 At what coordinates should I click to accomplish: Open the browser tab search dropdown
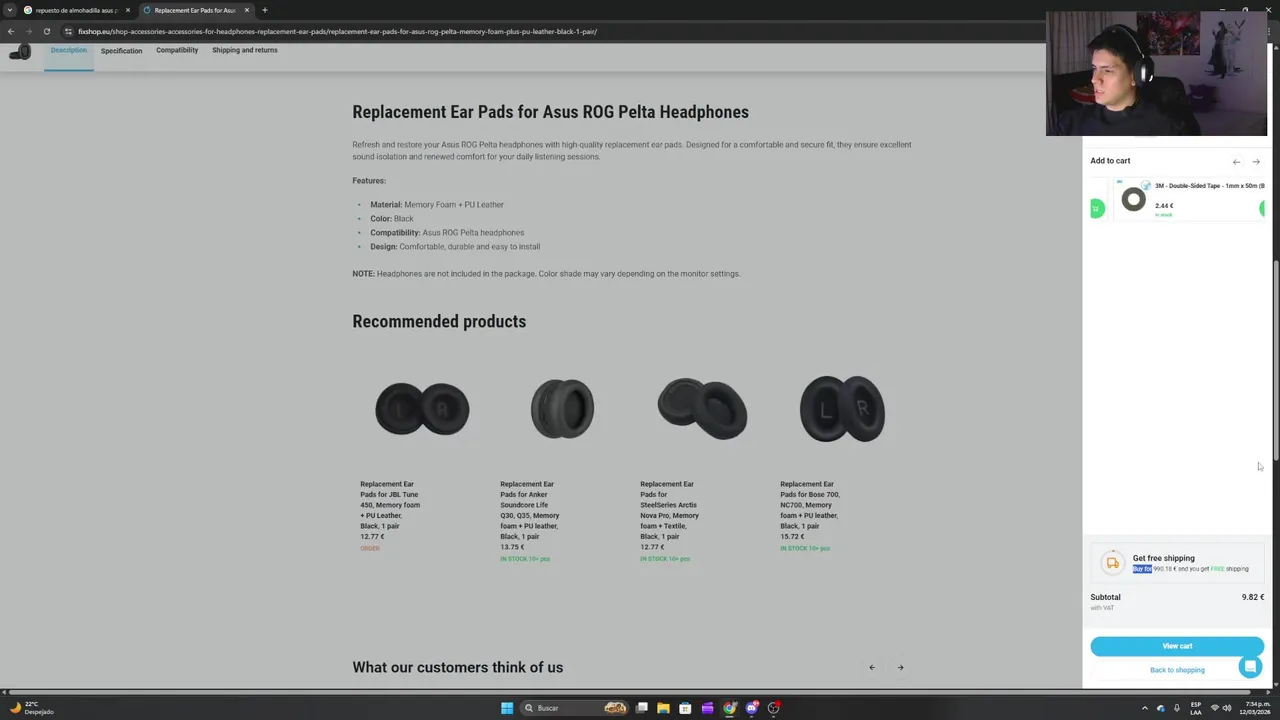coord(9,10)
